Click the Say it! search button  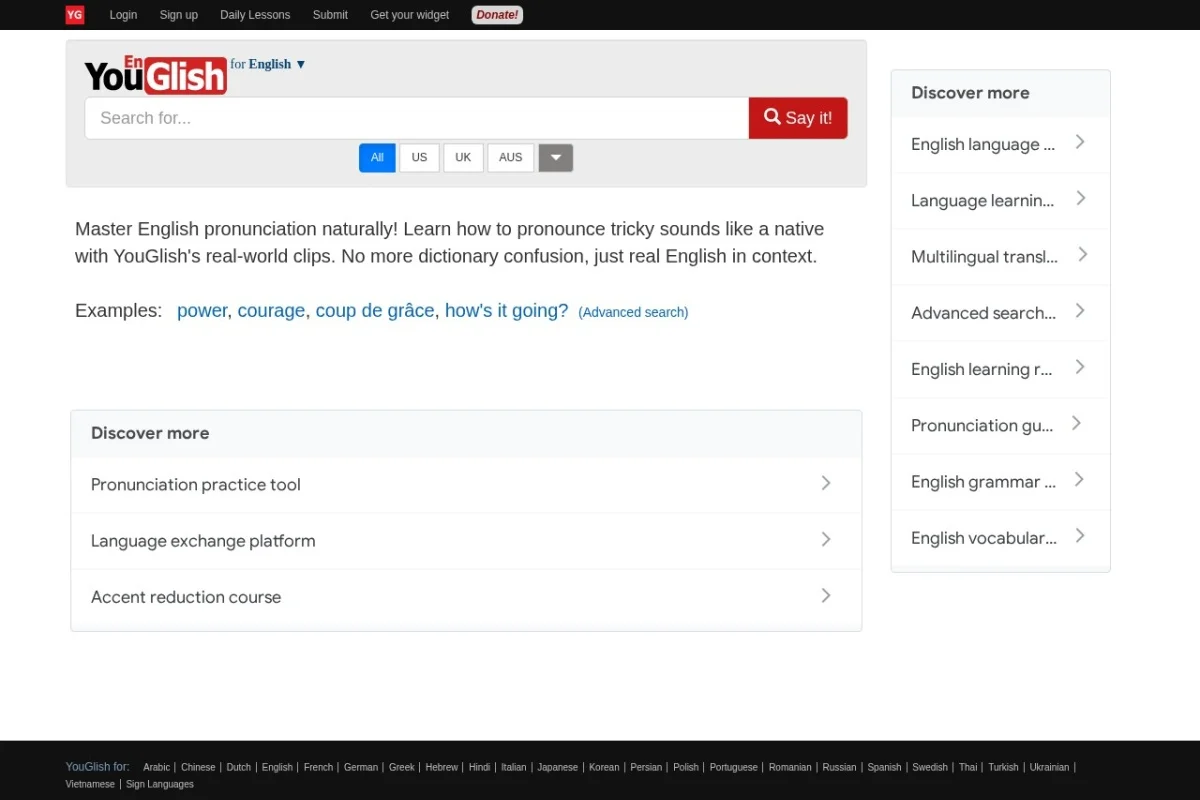(x=798, y=118)
